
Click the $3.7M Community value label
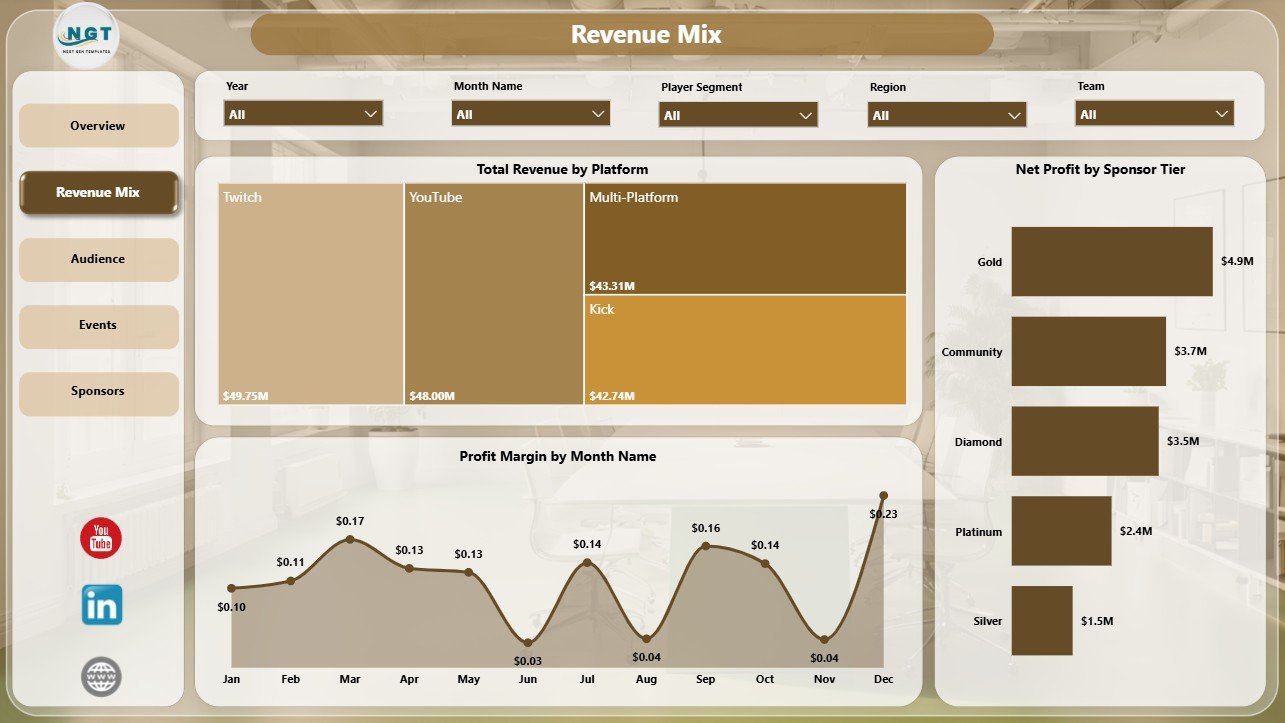1190,351
